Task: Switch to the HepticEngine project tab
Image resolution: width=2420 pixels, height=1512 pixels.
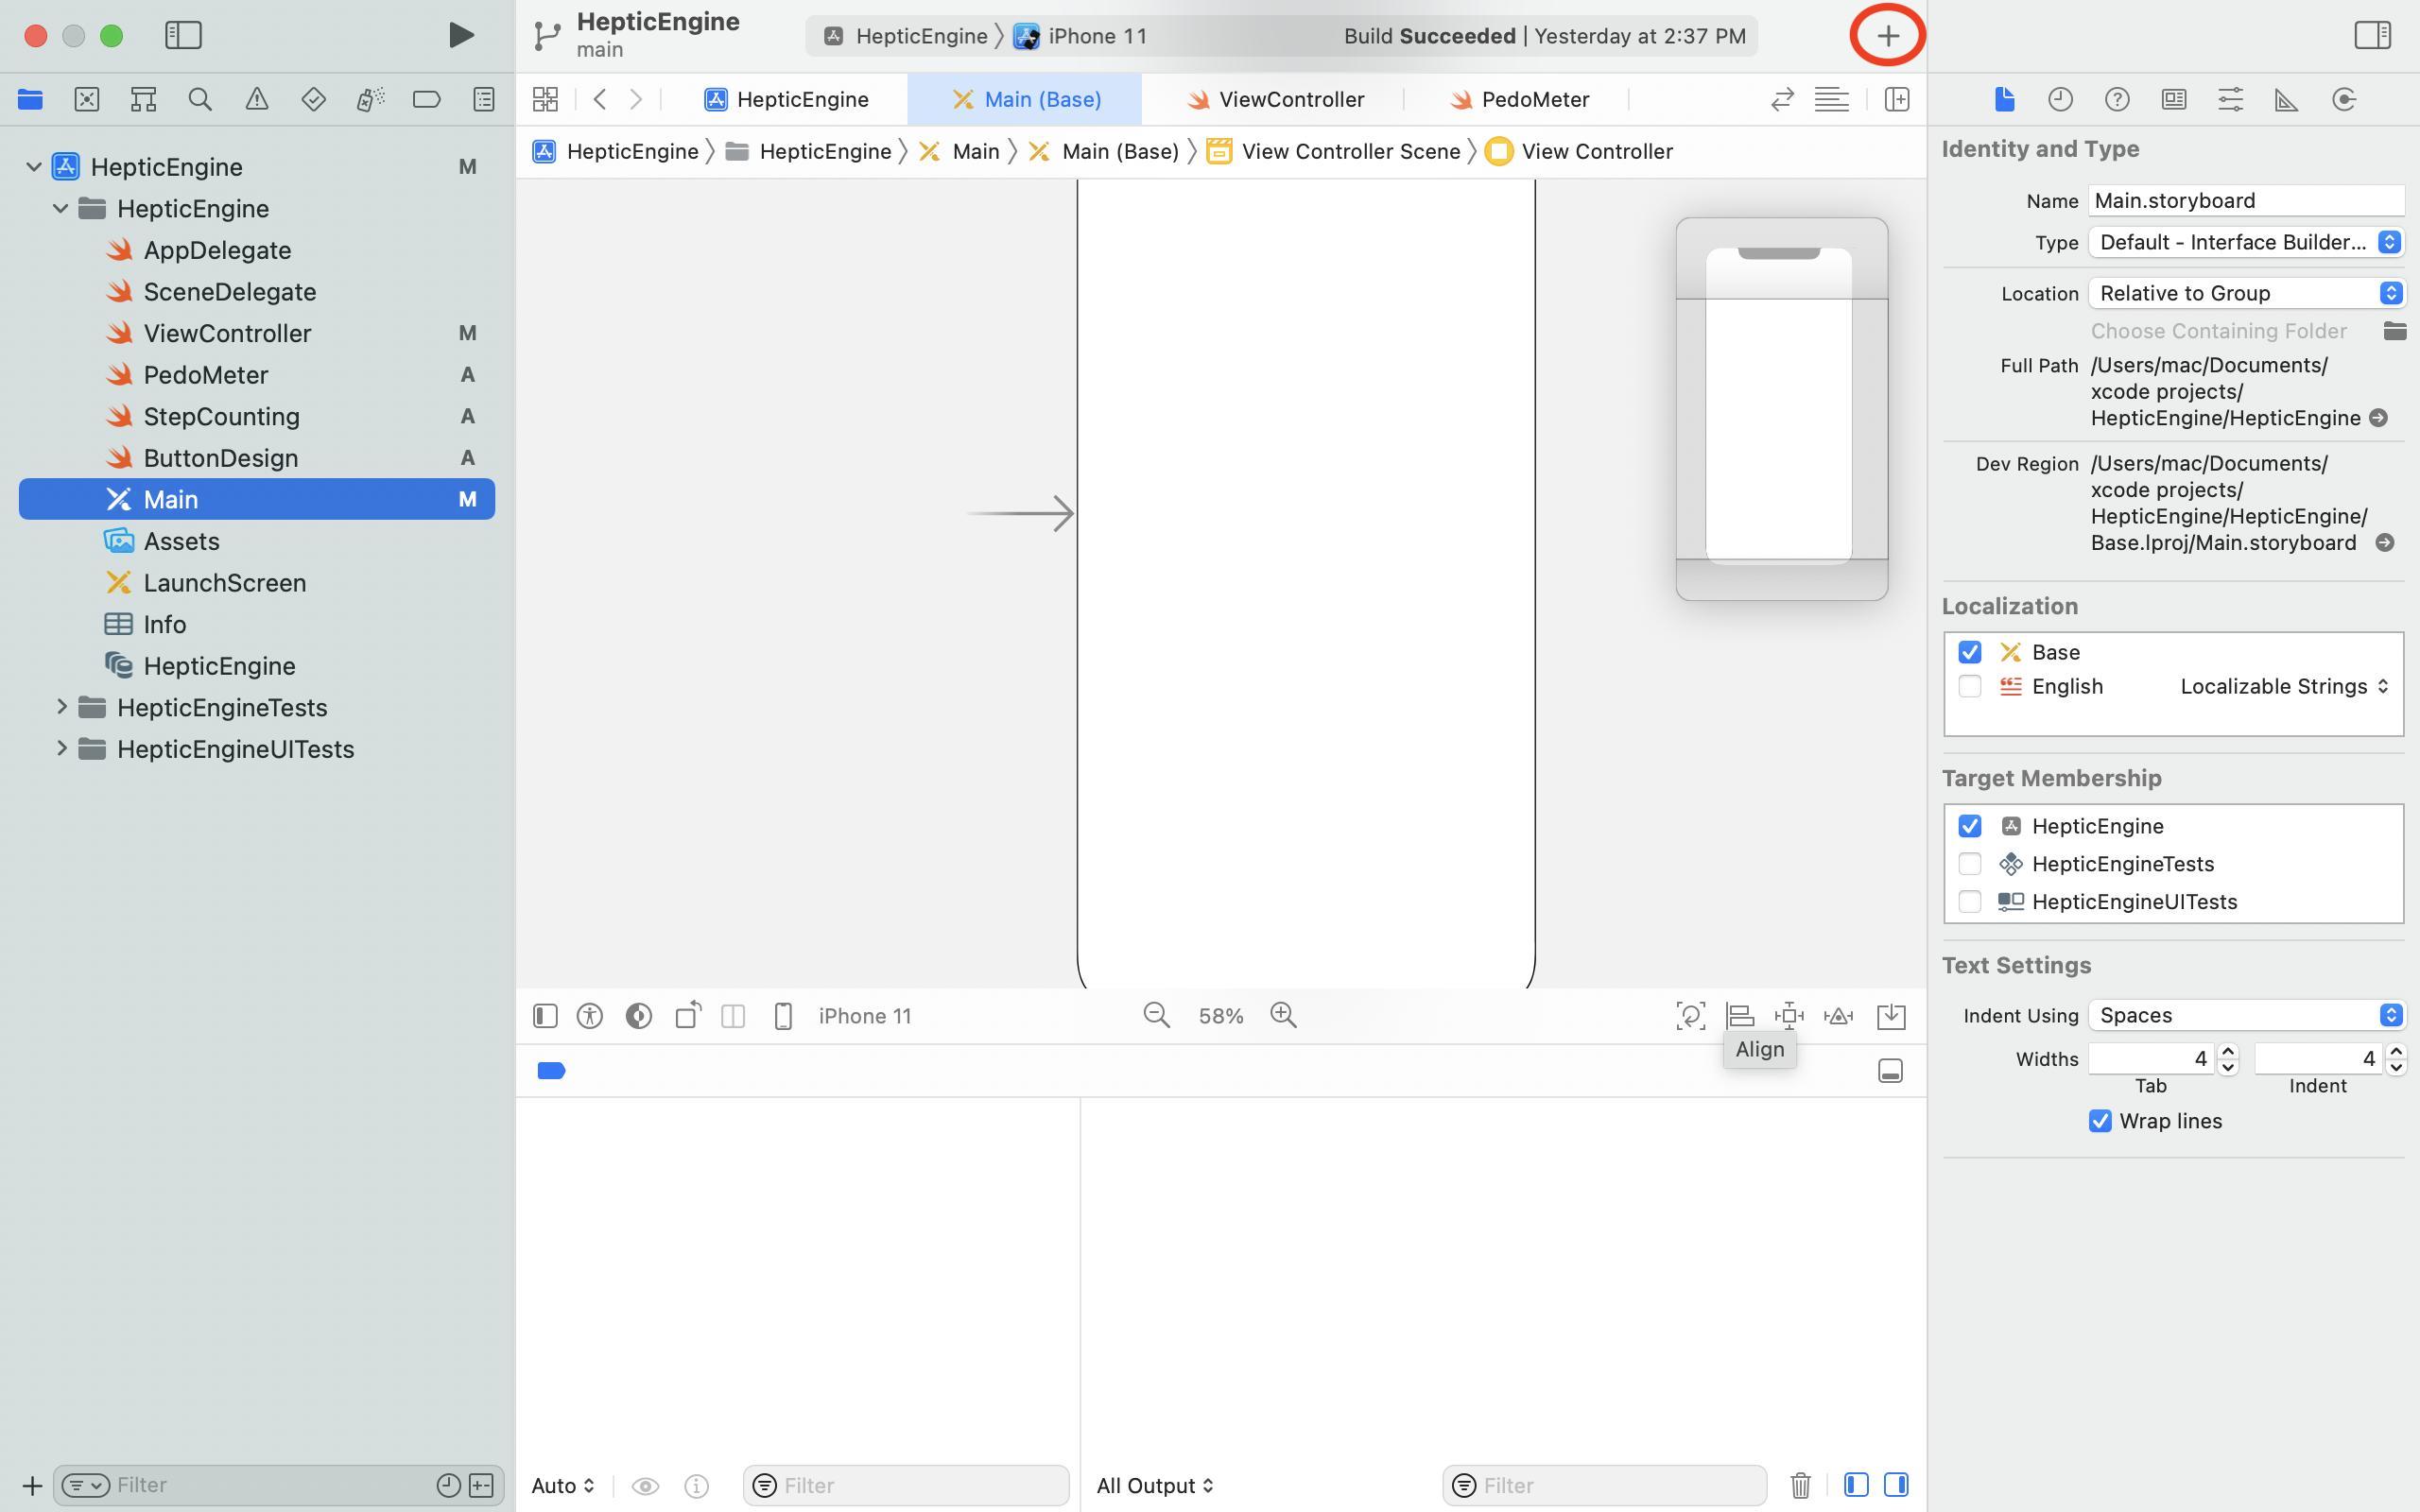Action: pos(786,99)
